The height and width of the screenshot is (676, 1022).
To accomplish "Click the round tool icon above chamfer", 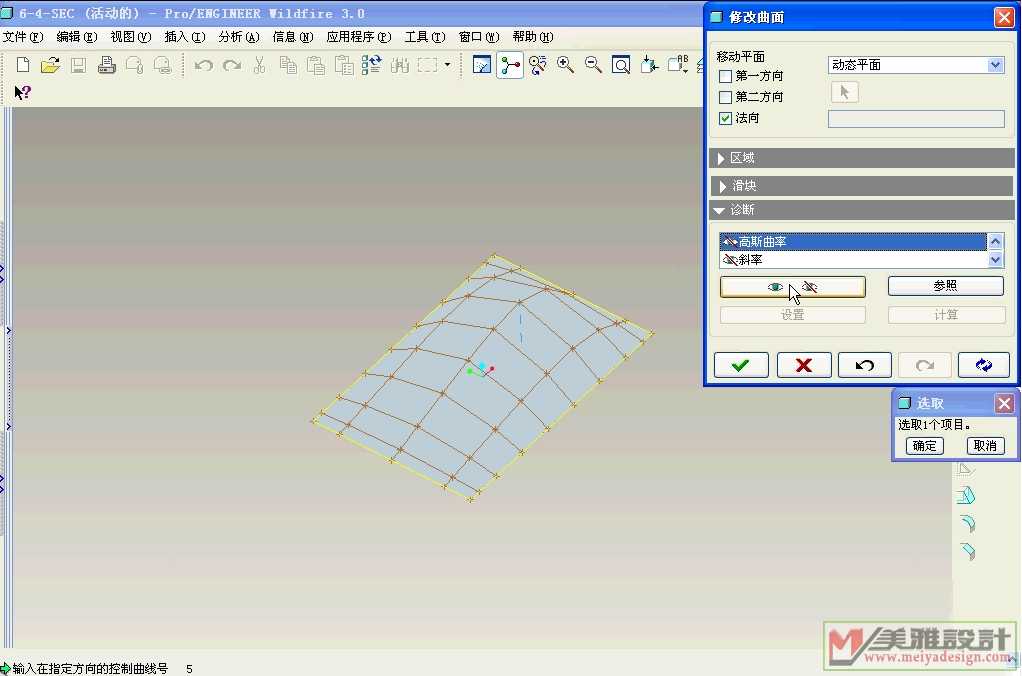I will [967, 523].
